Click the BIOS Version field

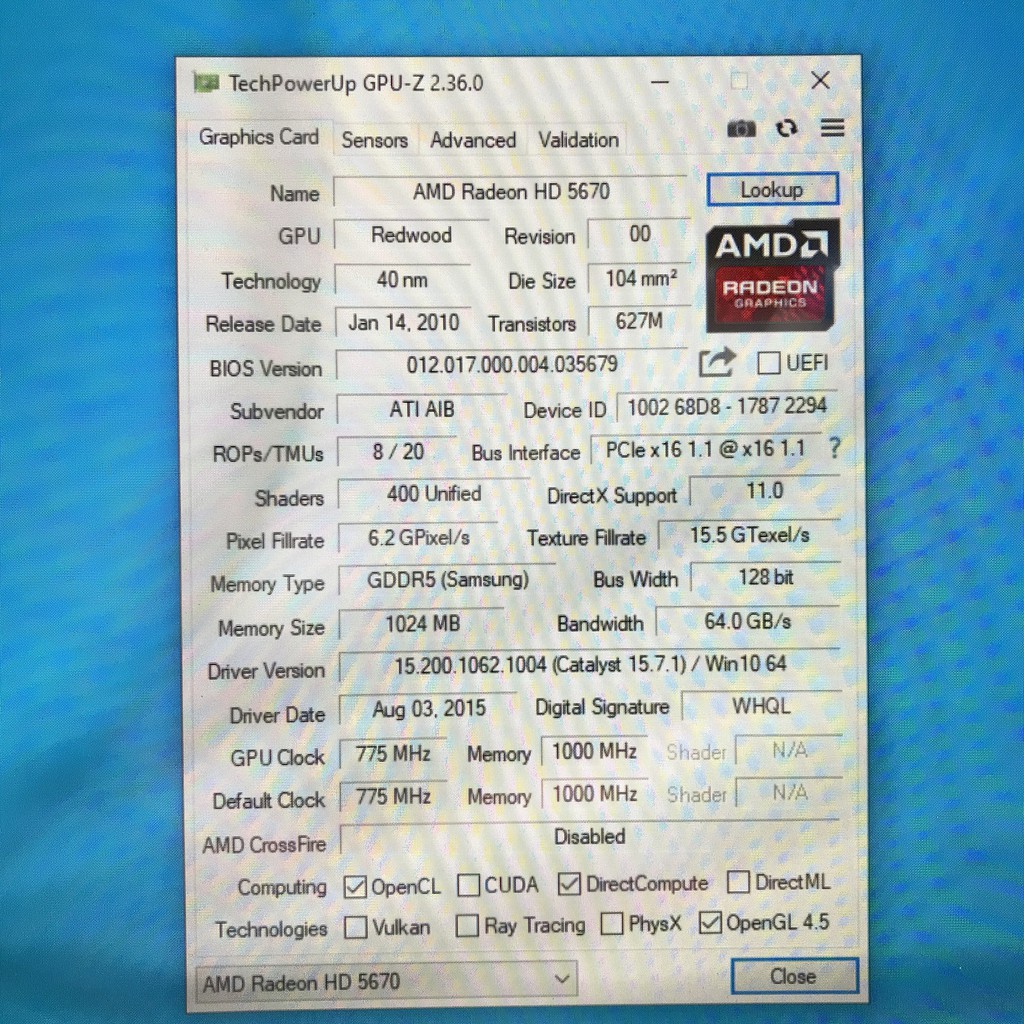(512, 364)
